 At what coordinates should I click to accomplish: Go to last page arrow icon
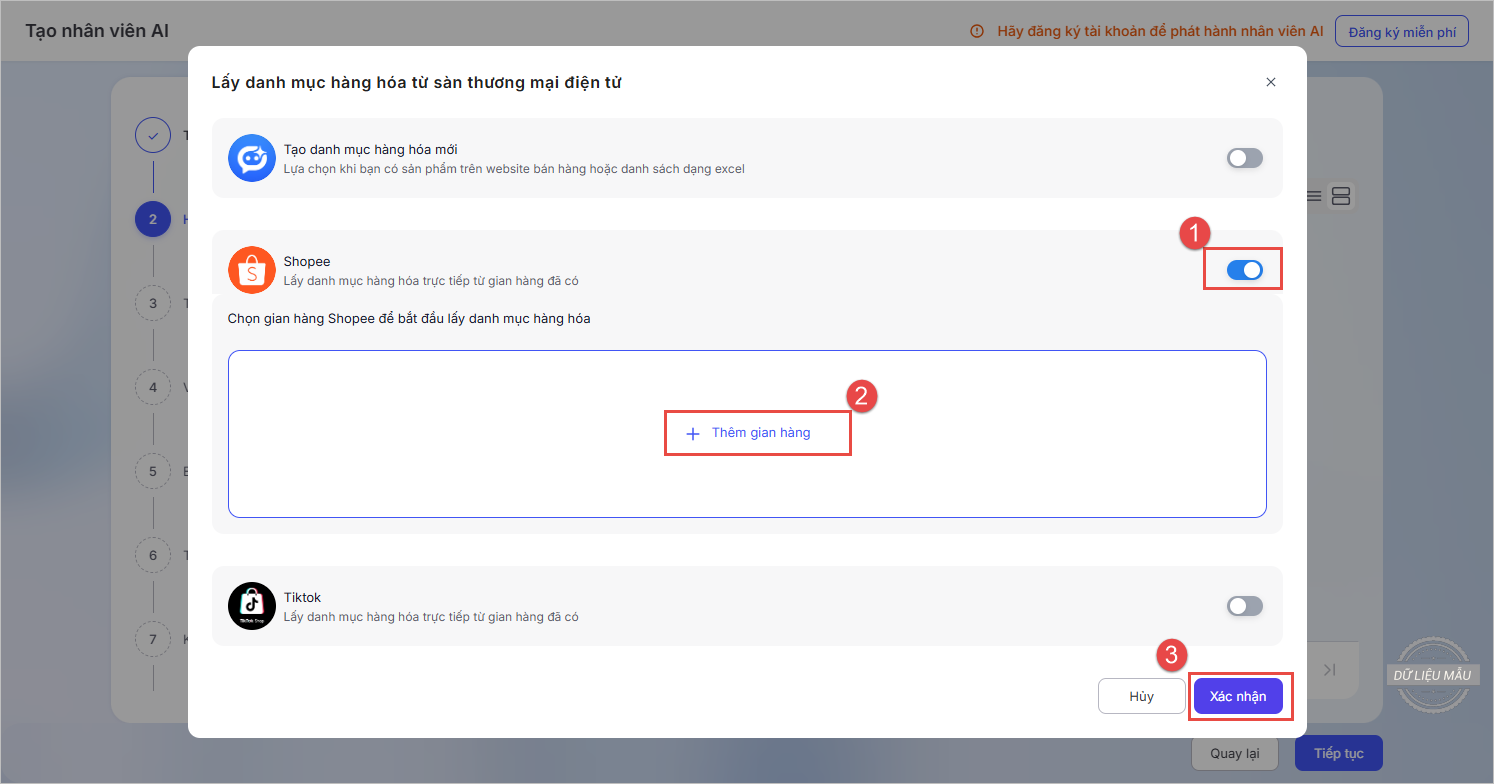[x=1329, y=670]
